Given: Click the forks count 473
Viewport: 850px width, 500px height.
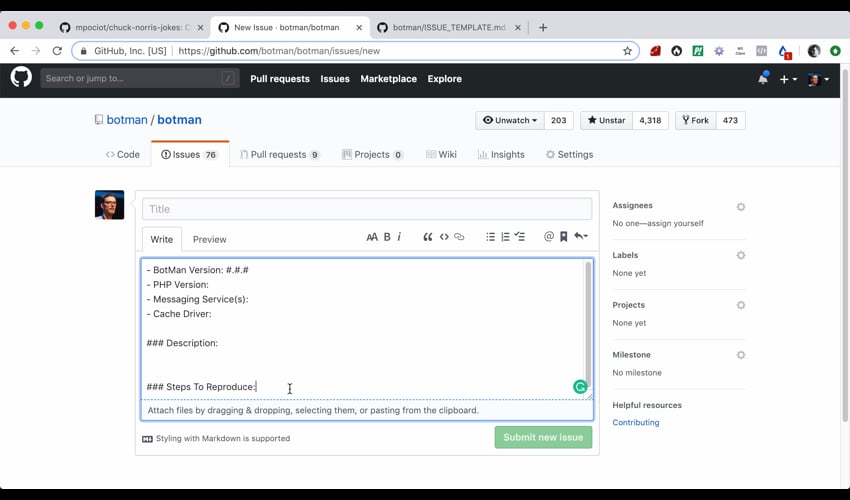Looking at the screenshot, I should [x=730, y=120].
